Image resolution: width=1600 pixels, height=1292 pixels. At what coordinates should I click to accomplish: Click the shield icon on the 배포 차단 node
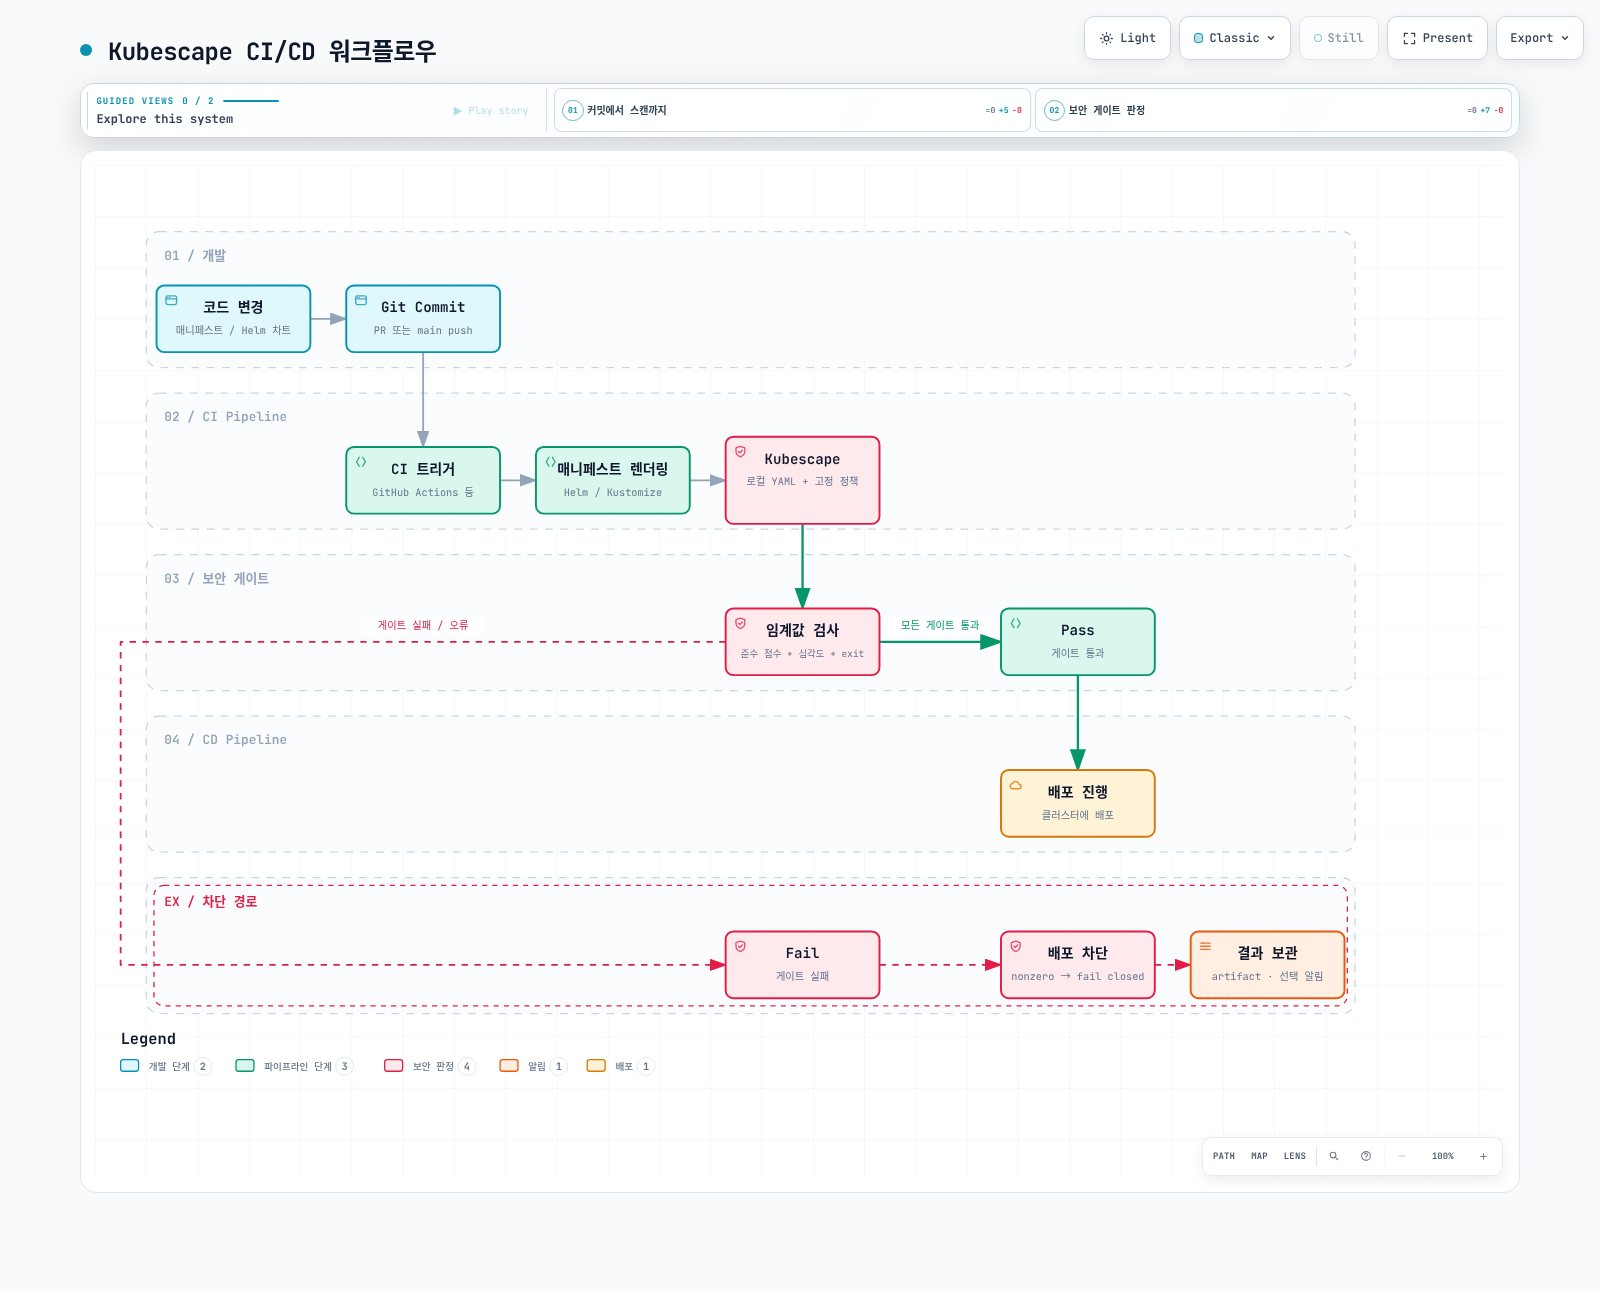coord(1016,946)
